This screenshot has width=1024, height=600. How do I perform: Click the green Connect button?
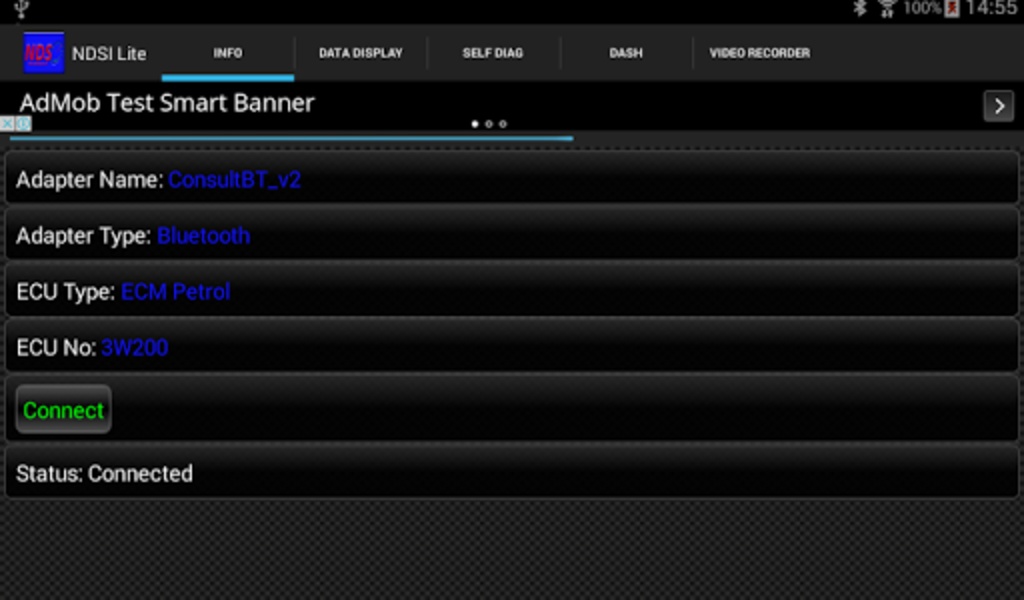pyautogui.click(x=63, y=410)
